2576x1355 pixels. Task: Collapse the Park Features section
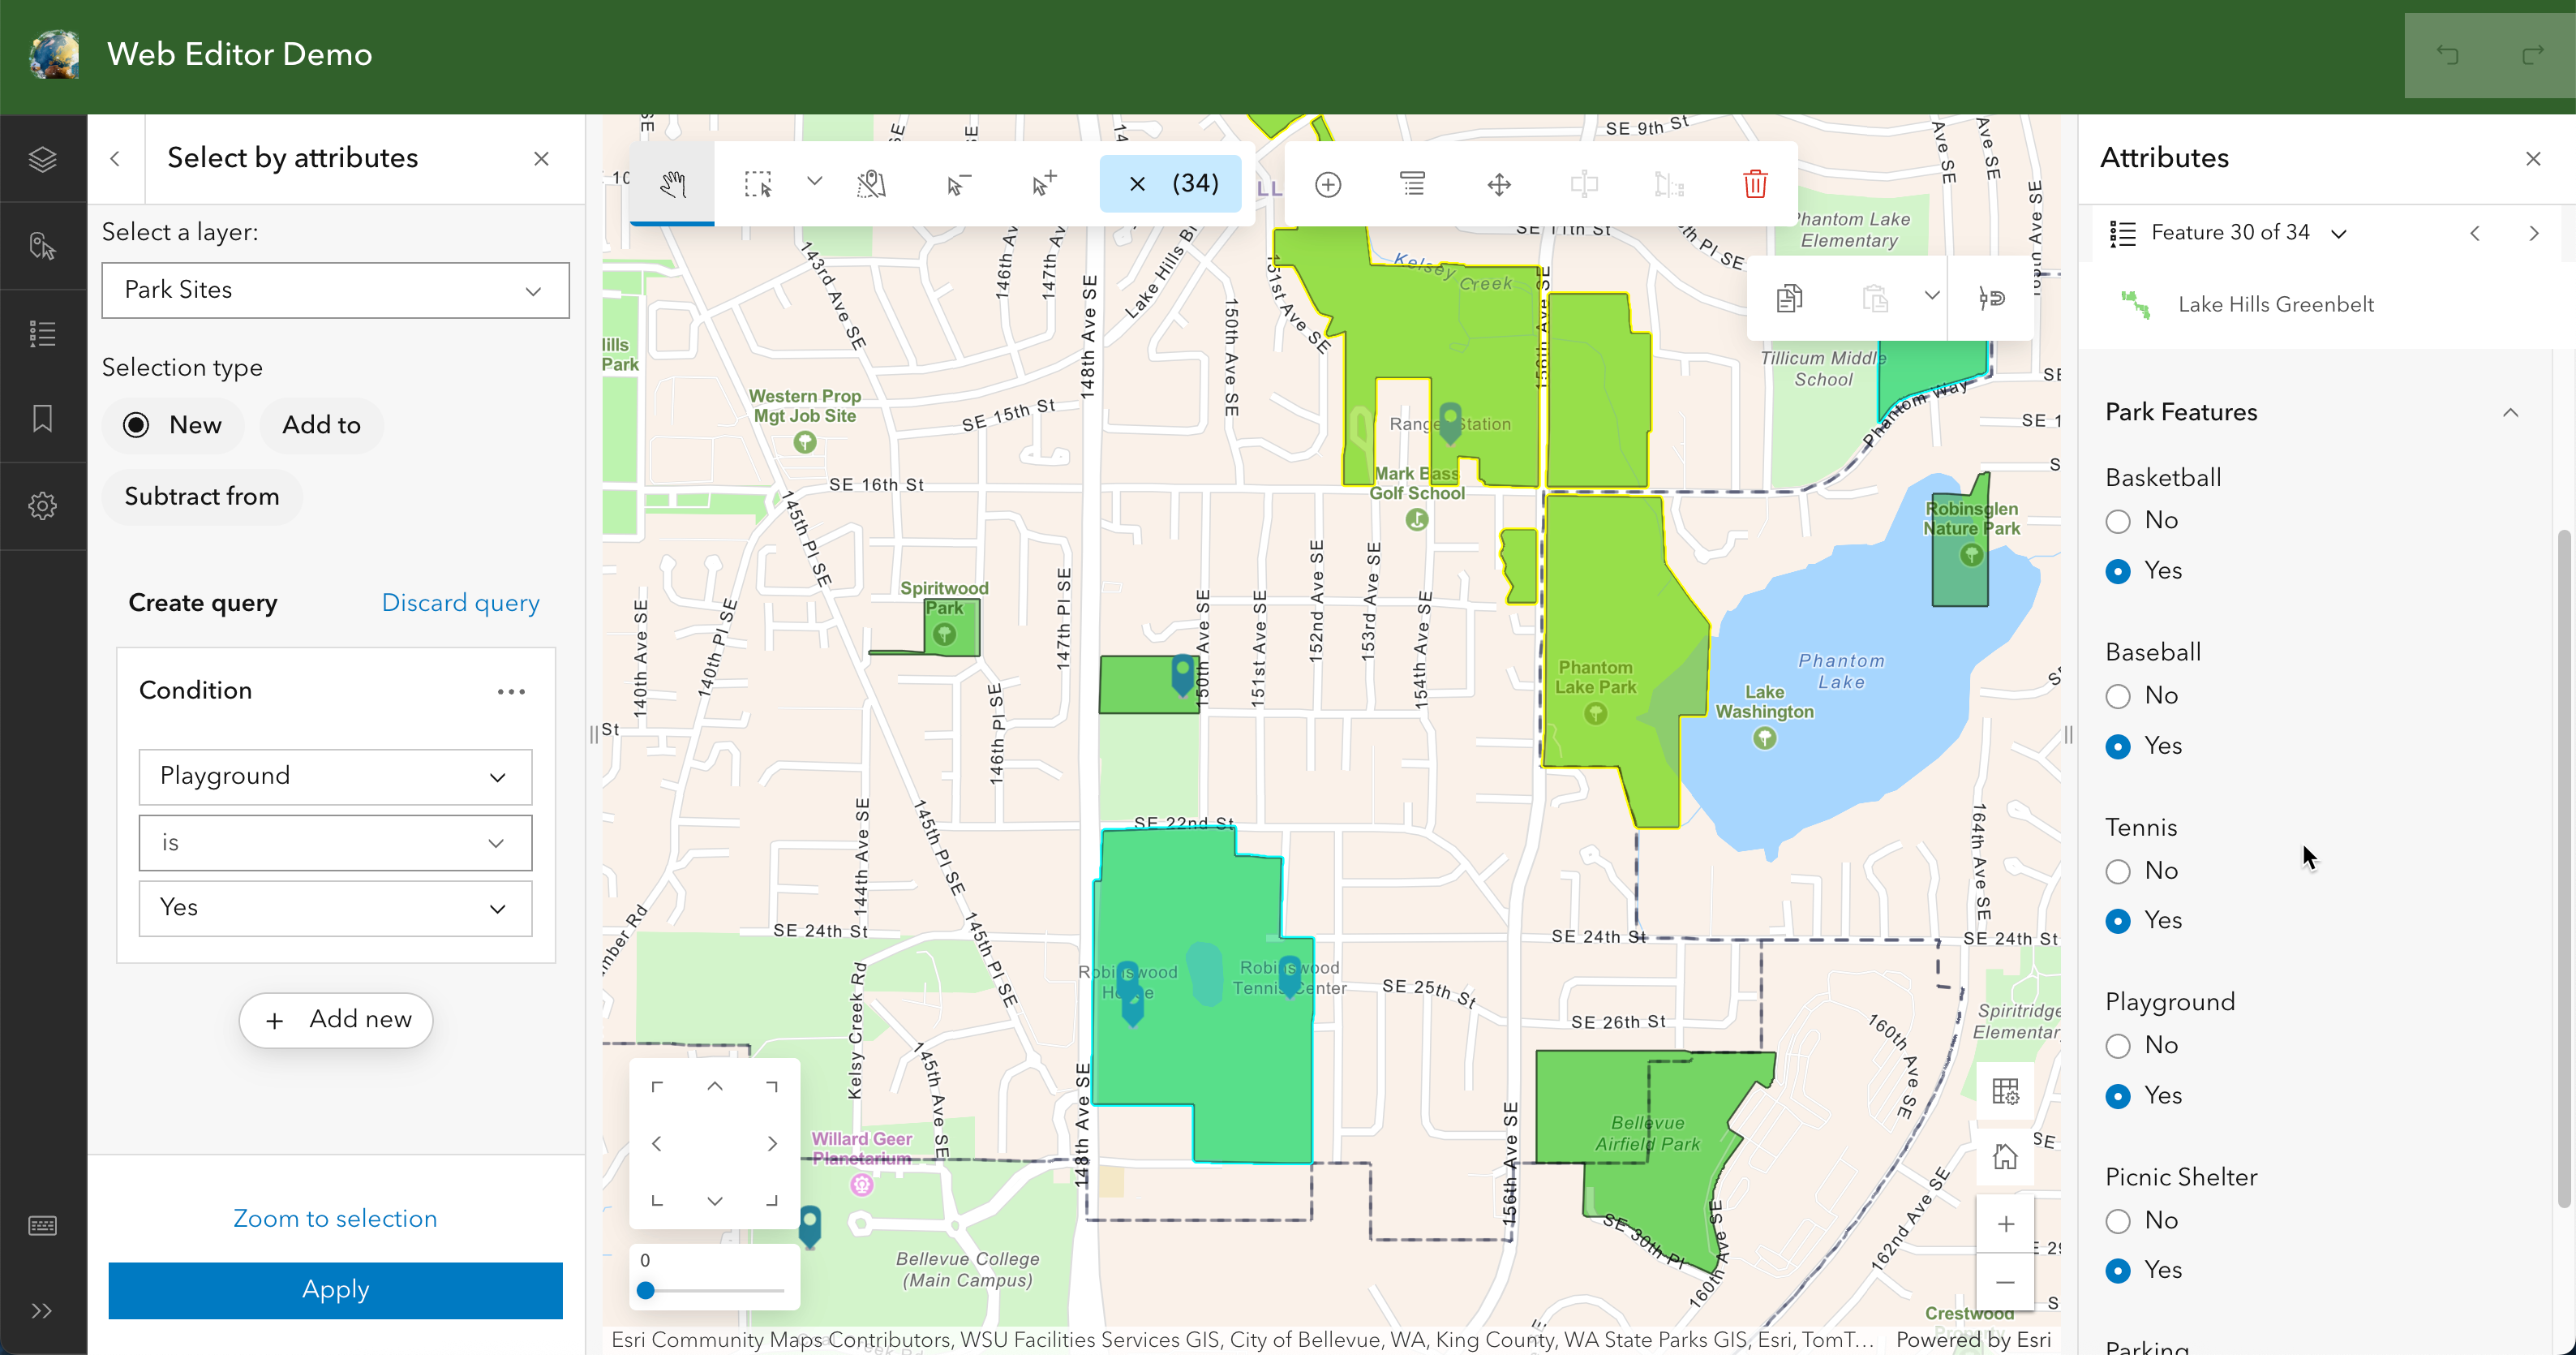[x=2510, y=413]
